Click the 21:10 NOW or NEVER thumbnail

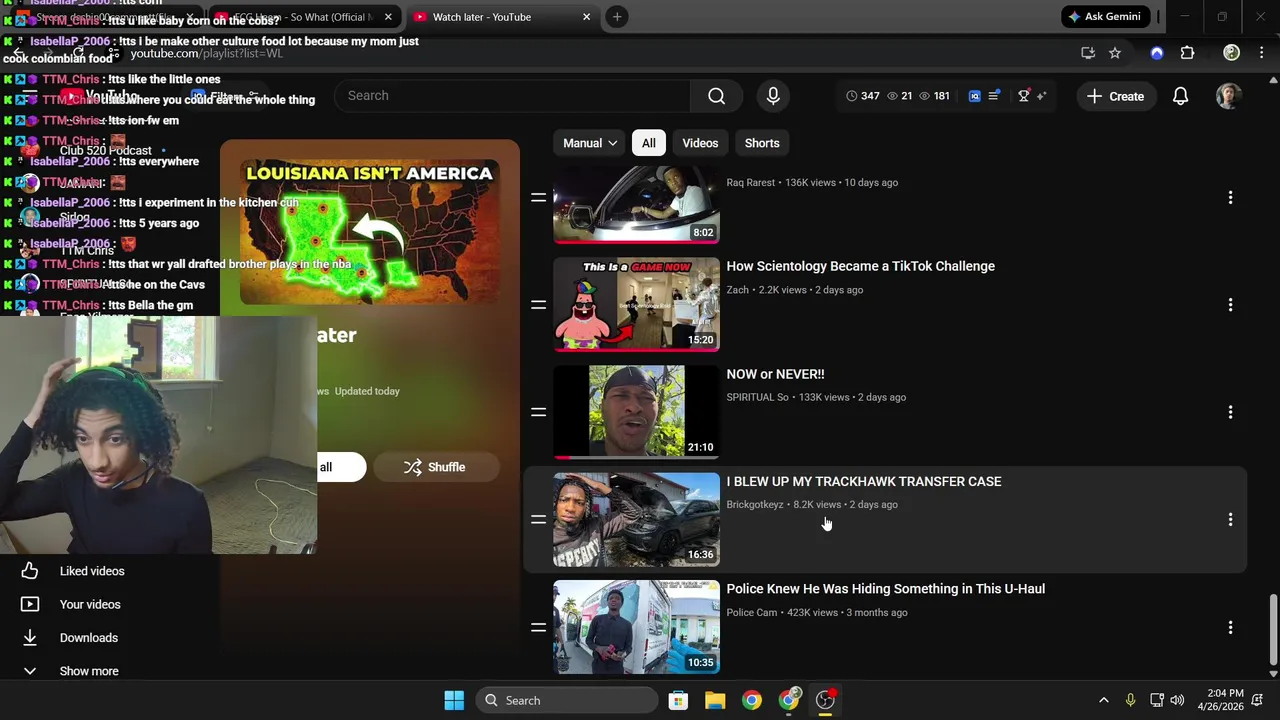click(x=636, y=412)
